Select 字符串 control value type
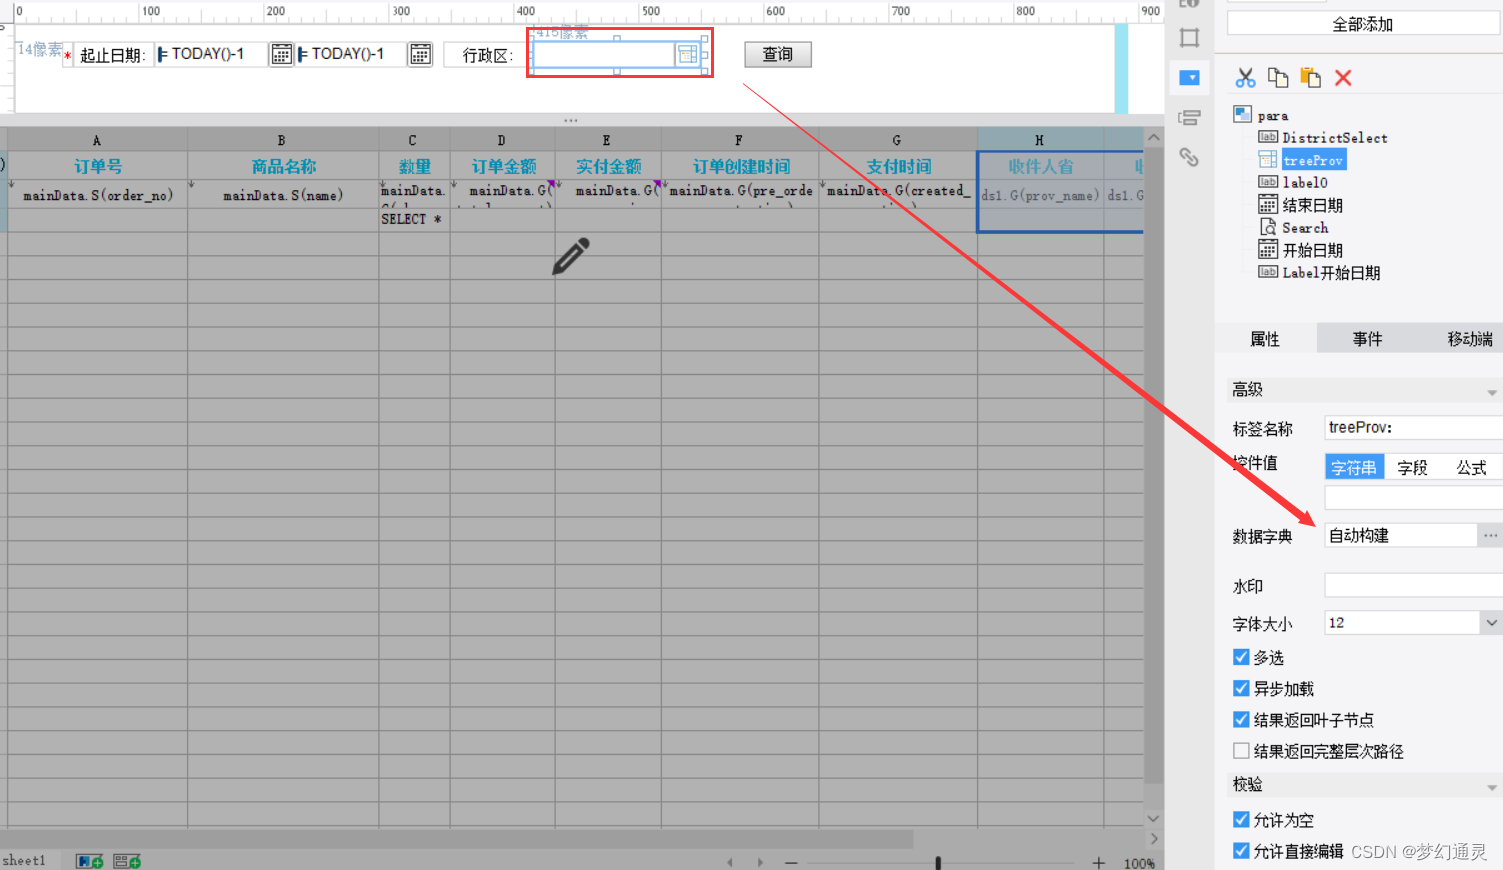The height and width of the screenshot is (870, 1503). tap(1354, 467)
